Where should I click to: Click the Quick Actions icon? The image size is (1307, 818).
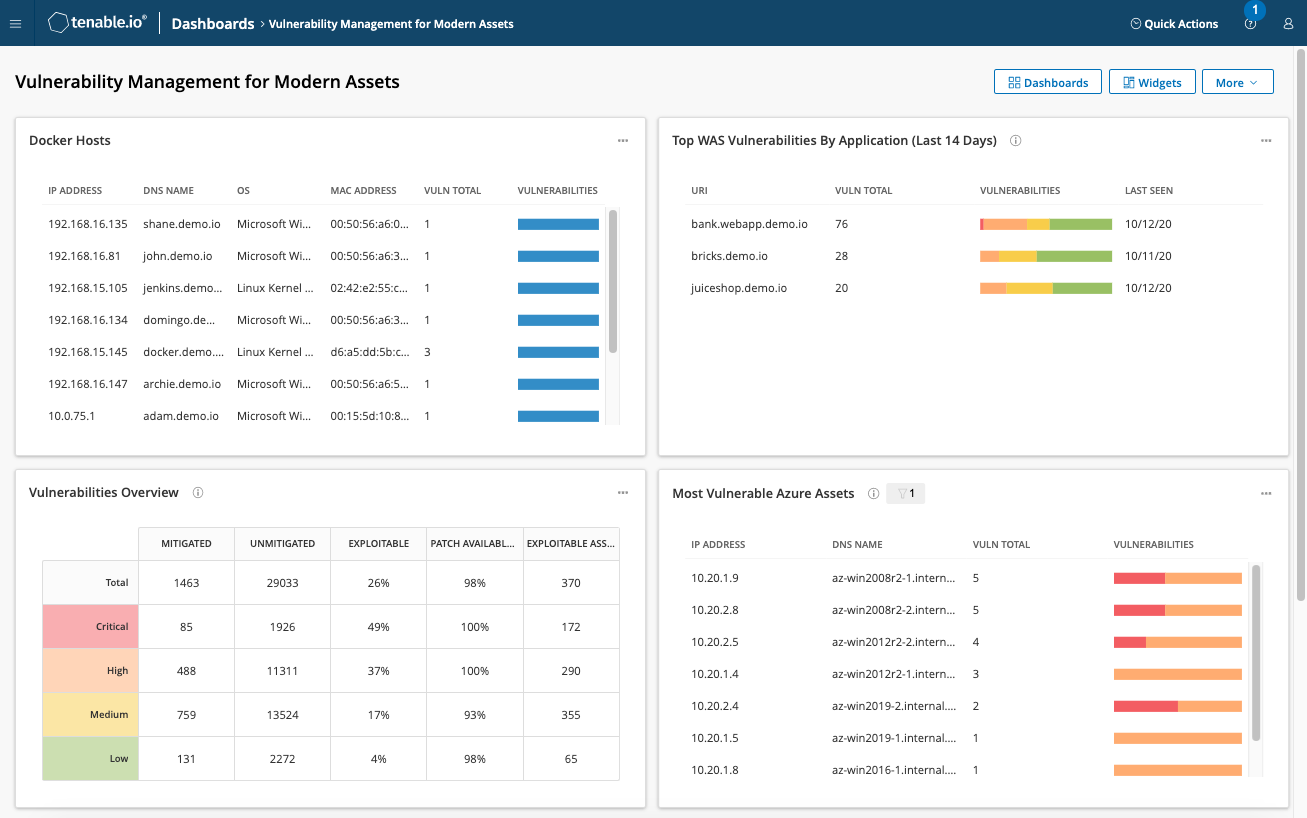(x=1174, y=23)
